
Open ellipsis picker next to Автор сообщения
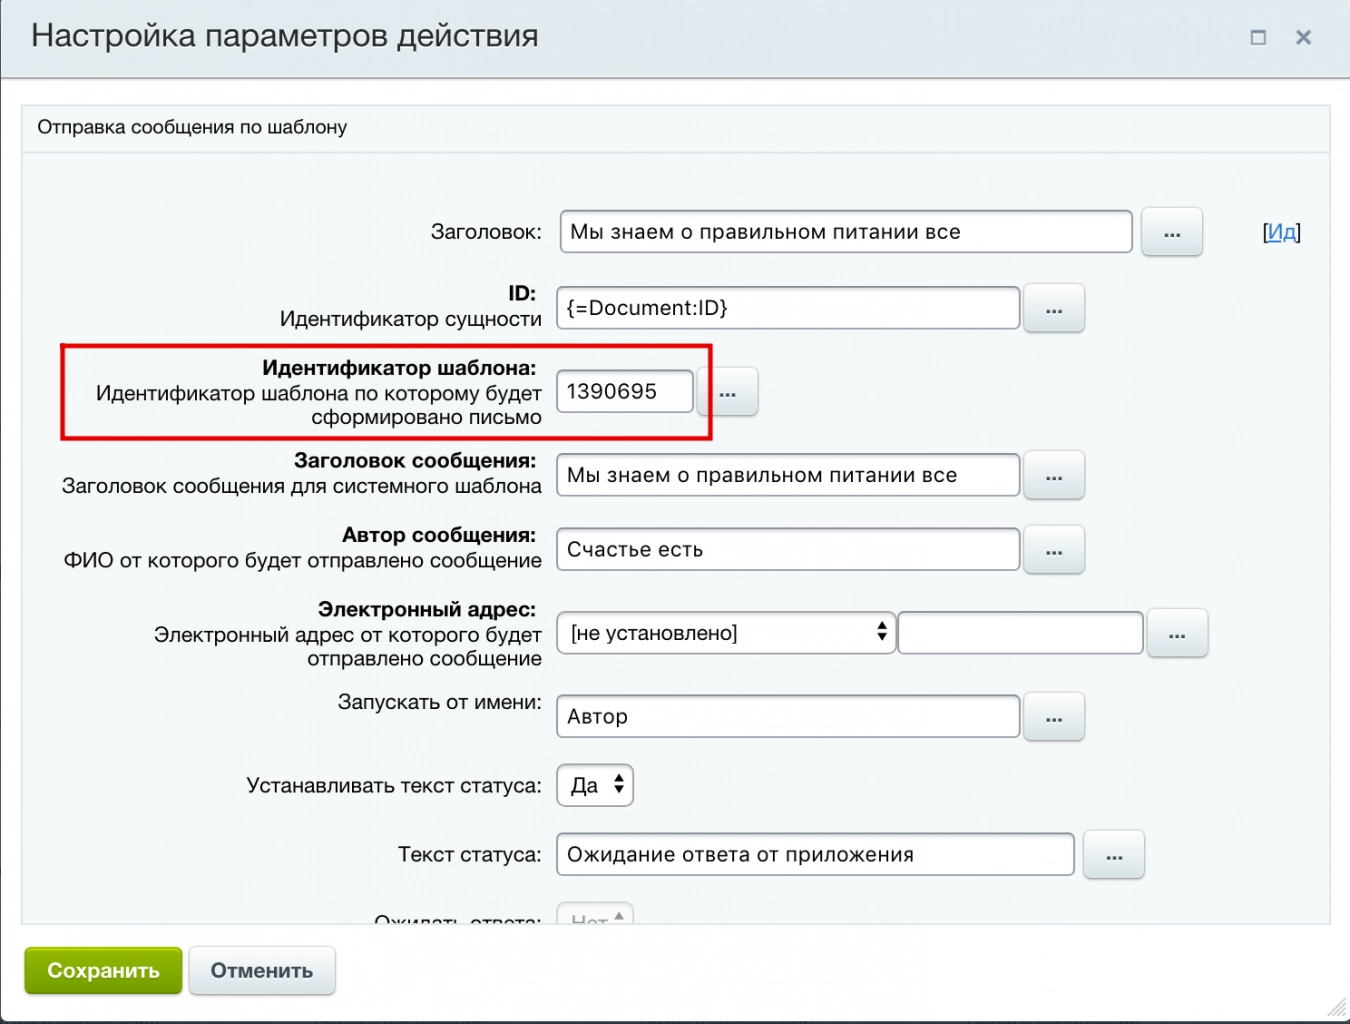[x=1054, y=549]
